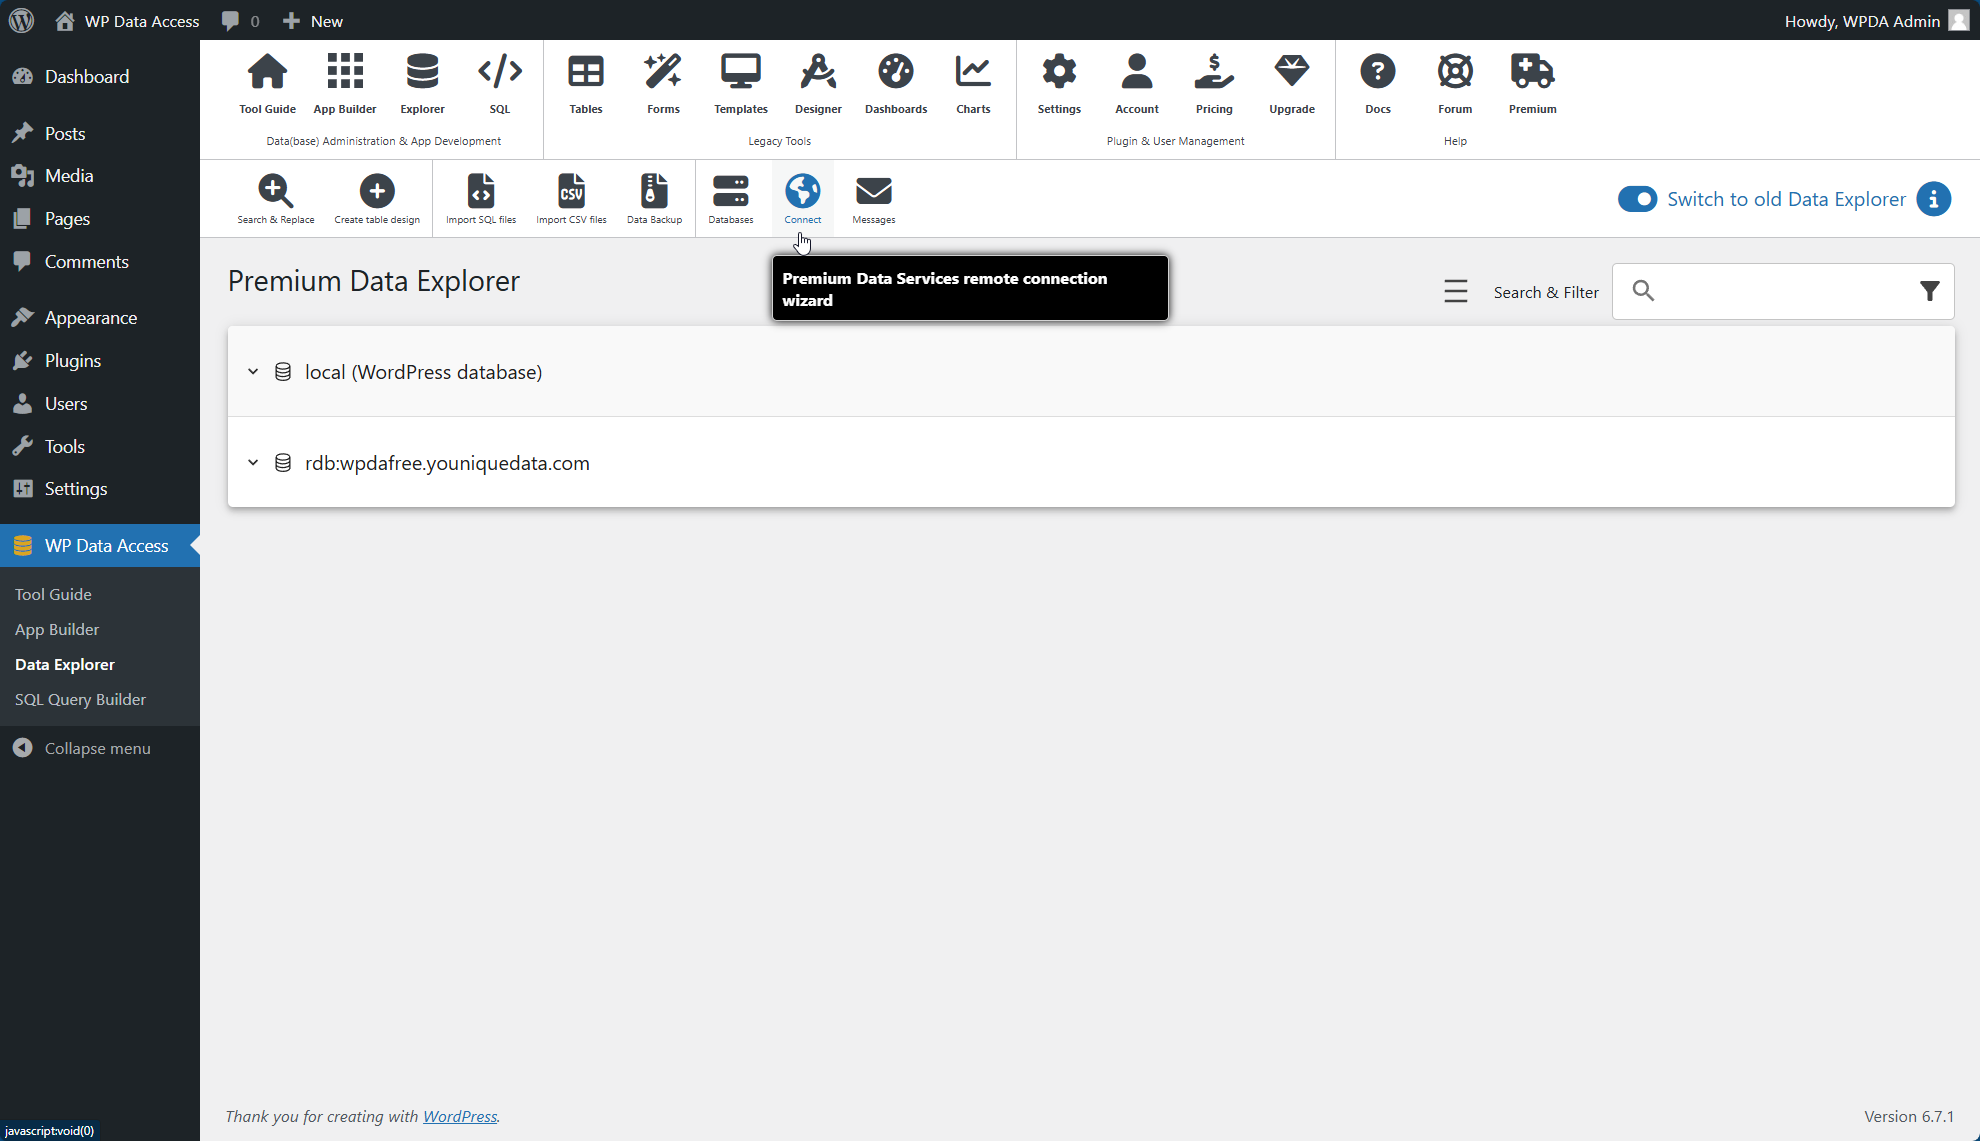Go to Plugins in the sidebar
Image resolution: width=1980 pixels, height=1141 pixels.
(x=72, y=361)
